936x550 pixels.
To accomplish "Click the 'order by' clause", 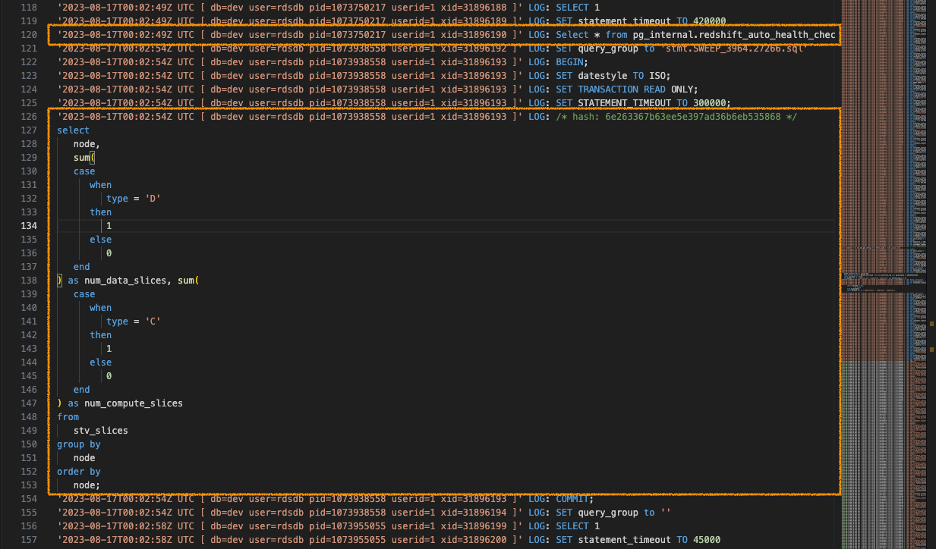I will tap(78, 472).
